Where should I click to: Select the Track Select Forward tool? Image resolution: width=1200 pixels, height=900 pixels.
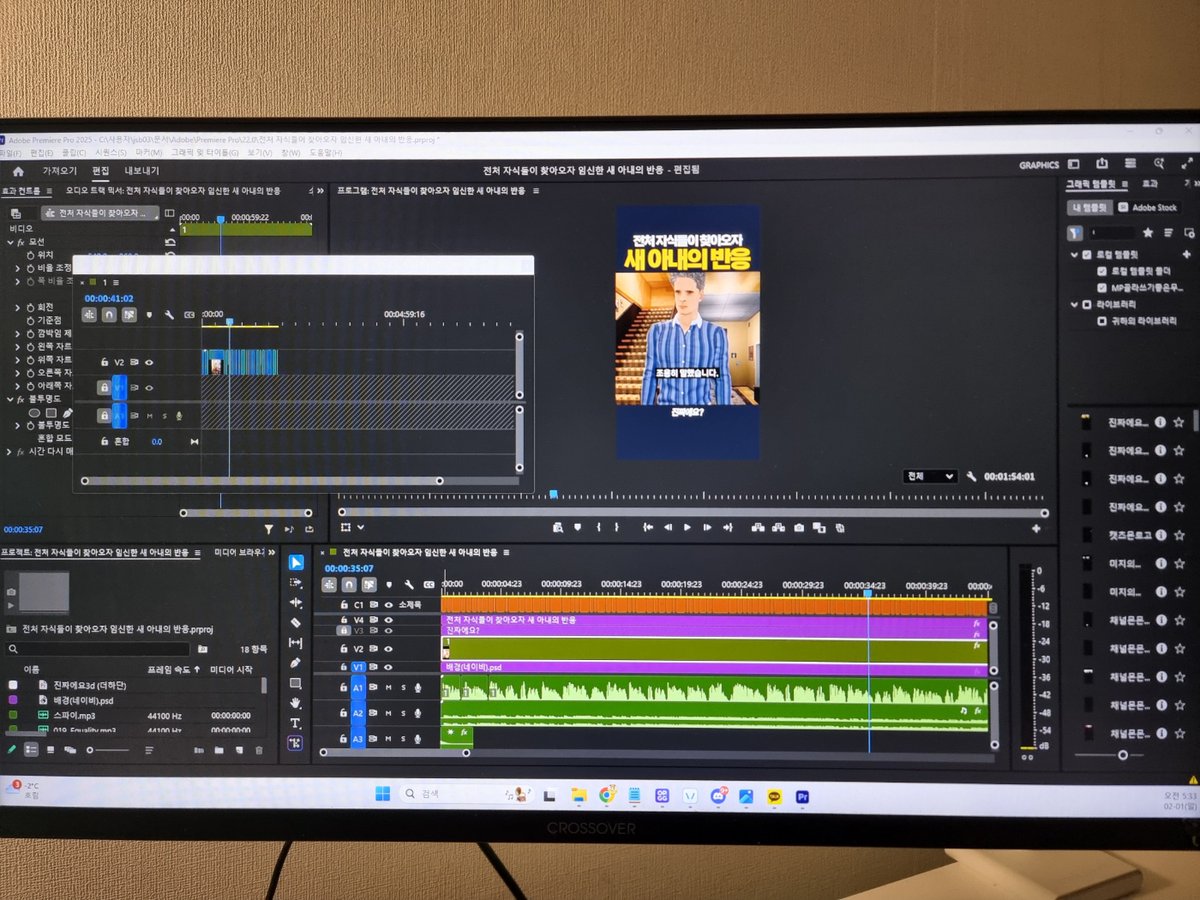coord(296,582)
